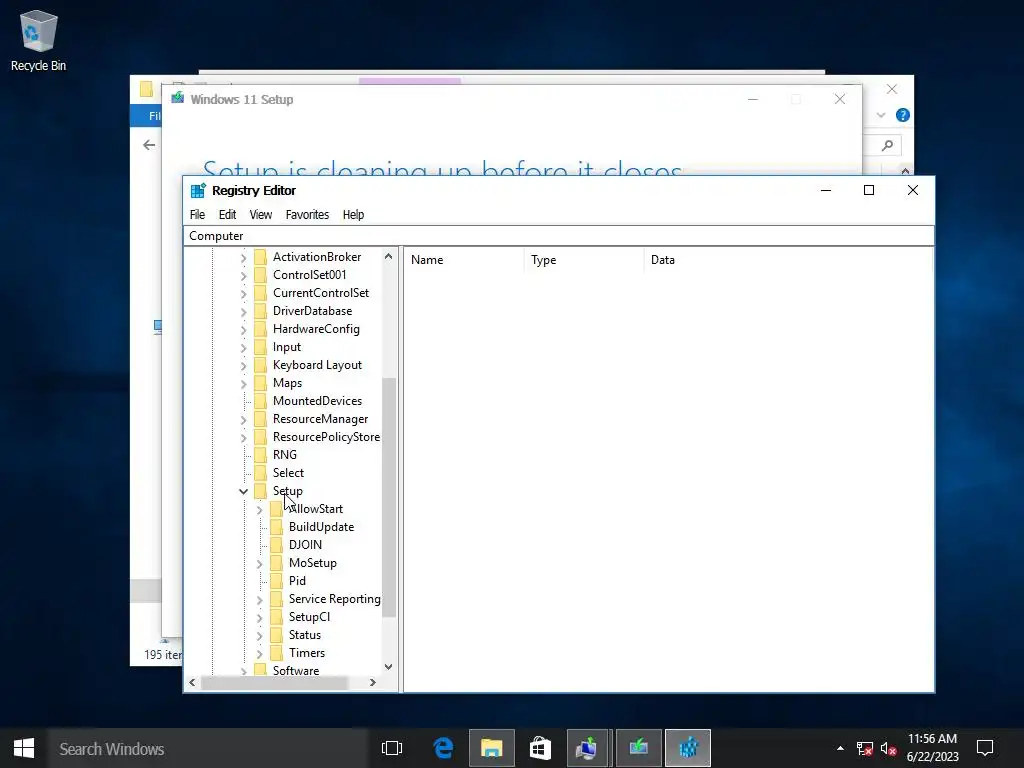
Task: Click tree scrollbar down arrow
Action: click(389, 667)
